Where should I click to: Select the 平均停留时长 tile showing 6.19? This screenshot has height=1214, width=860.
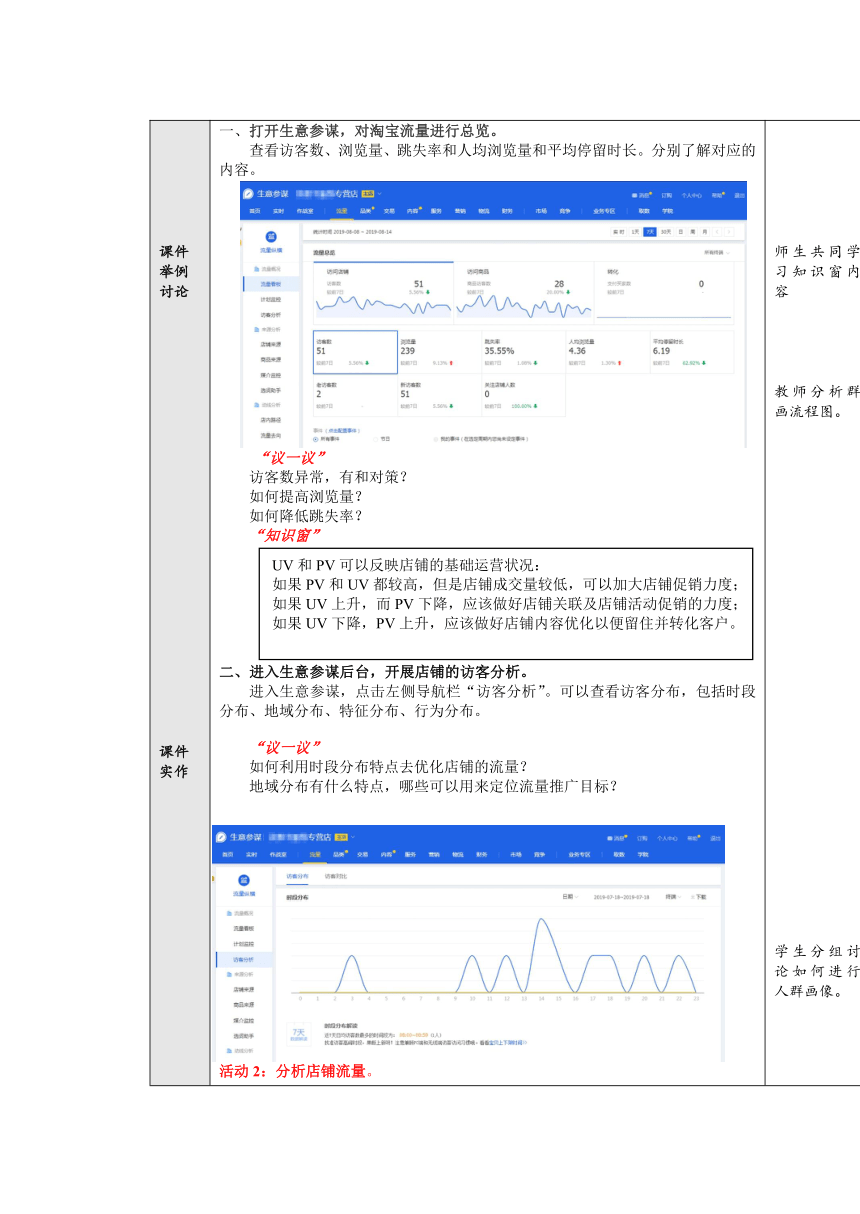coord(691,352)
